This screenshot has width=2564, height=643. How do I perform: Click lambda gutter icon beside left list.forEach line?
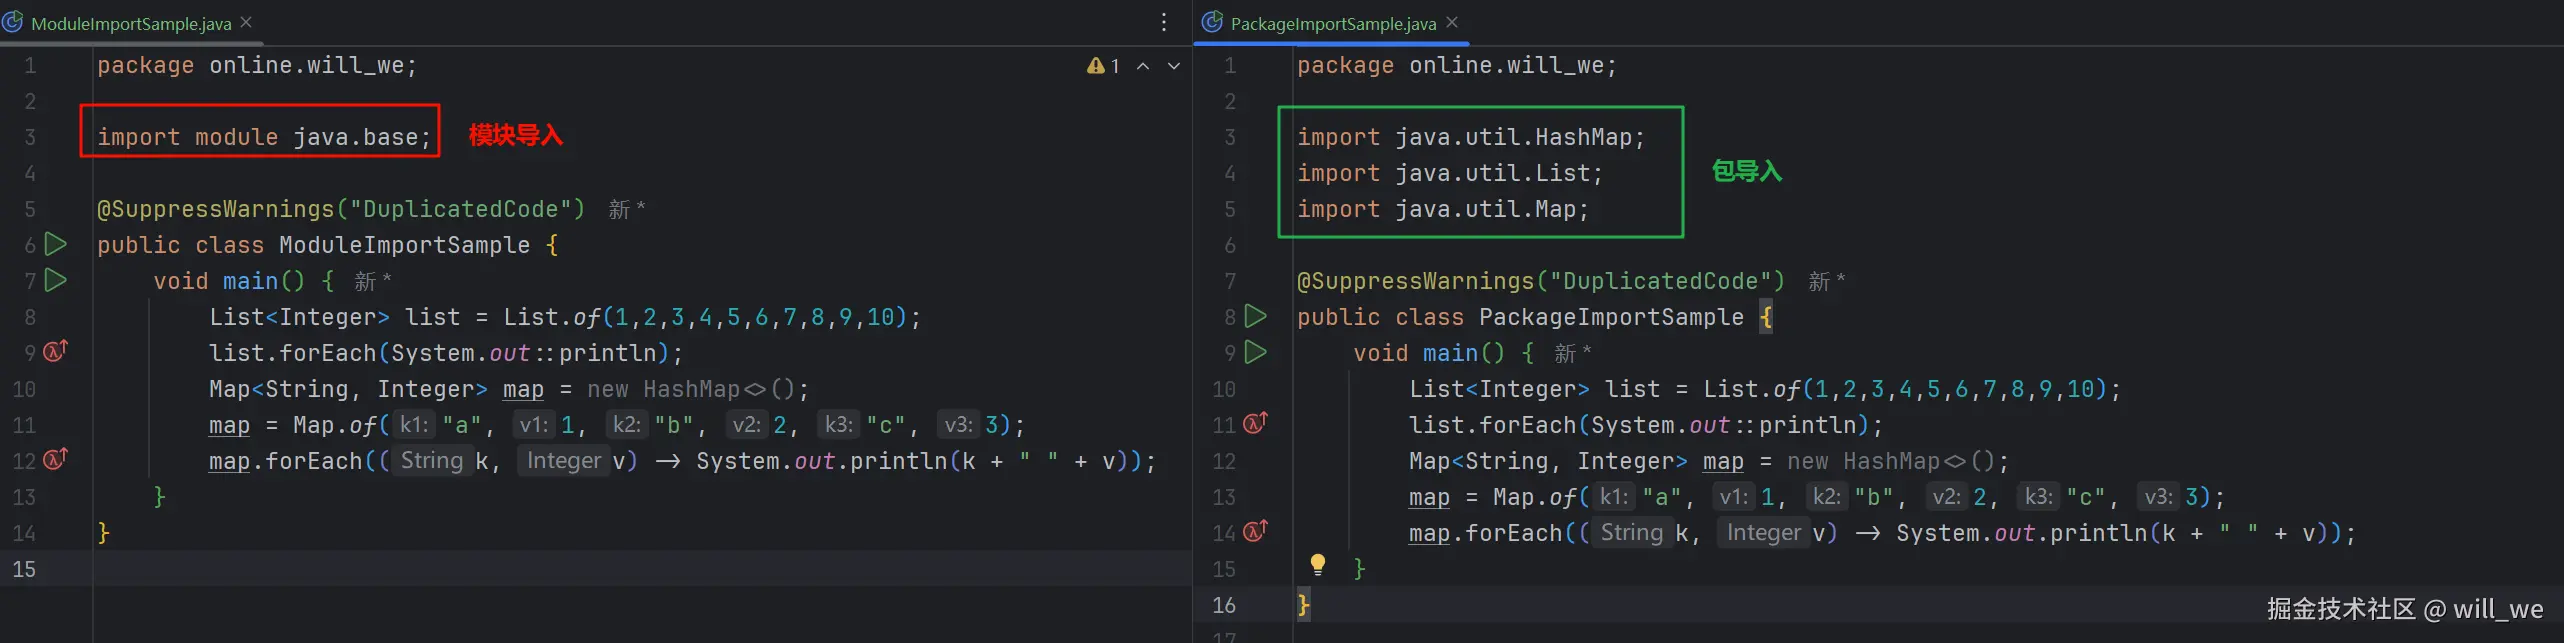pyautogui.click(x=56, y=351)
